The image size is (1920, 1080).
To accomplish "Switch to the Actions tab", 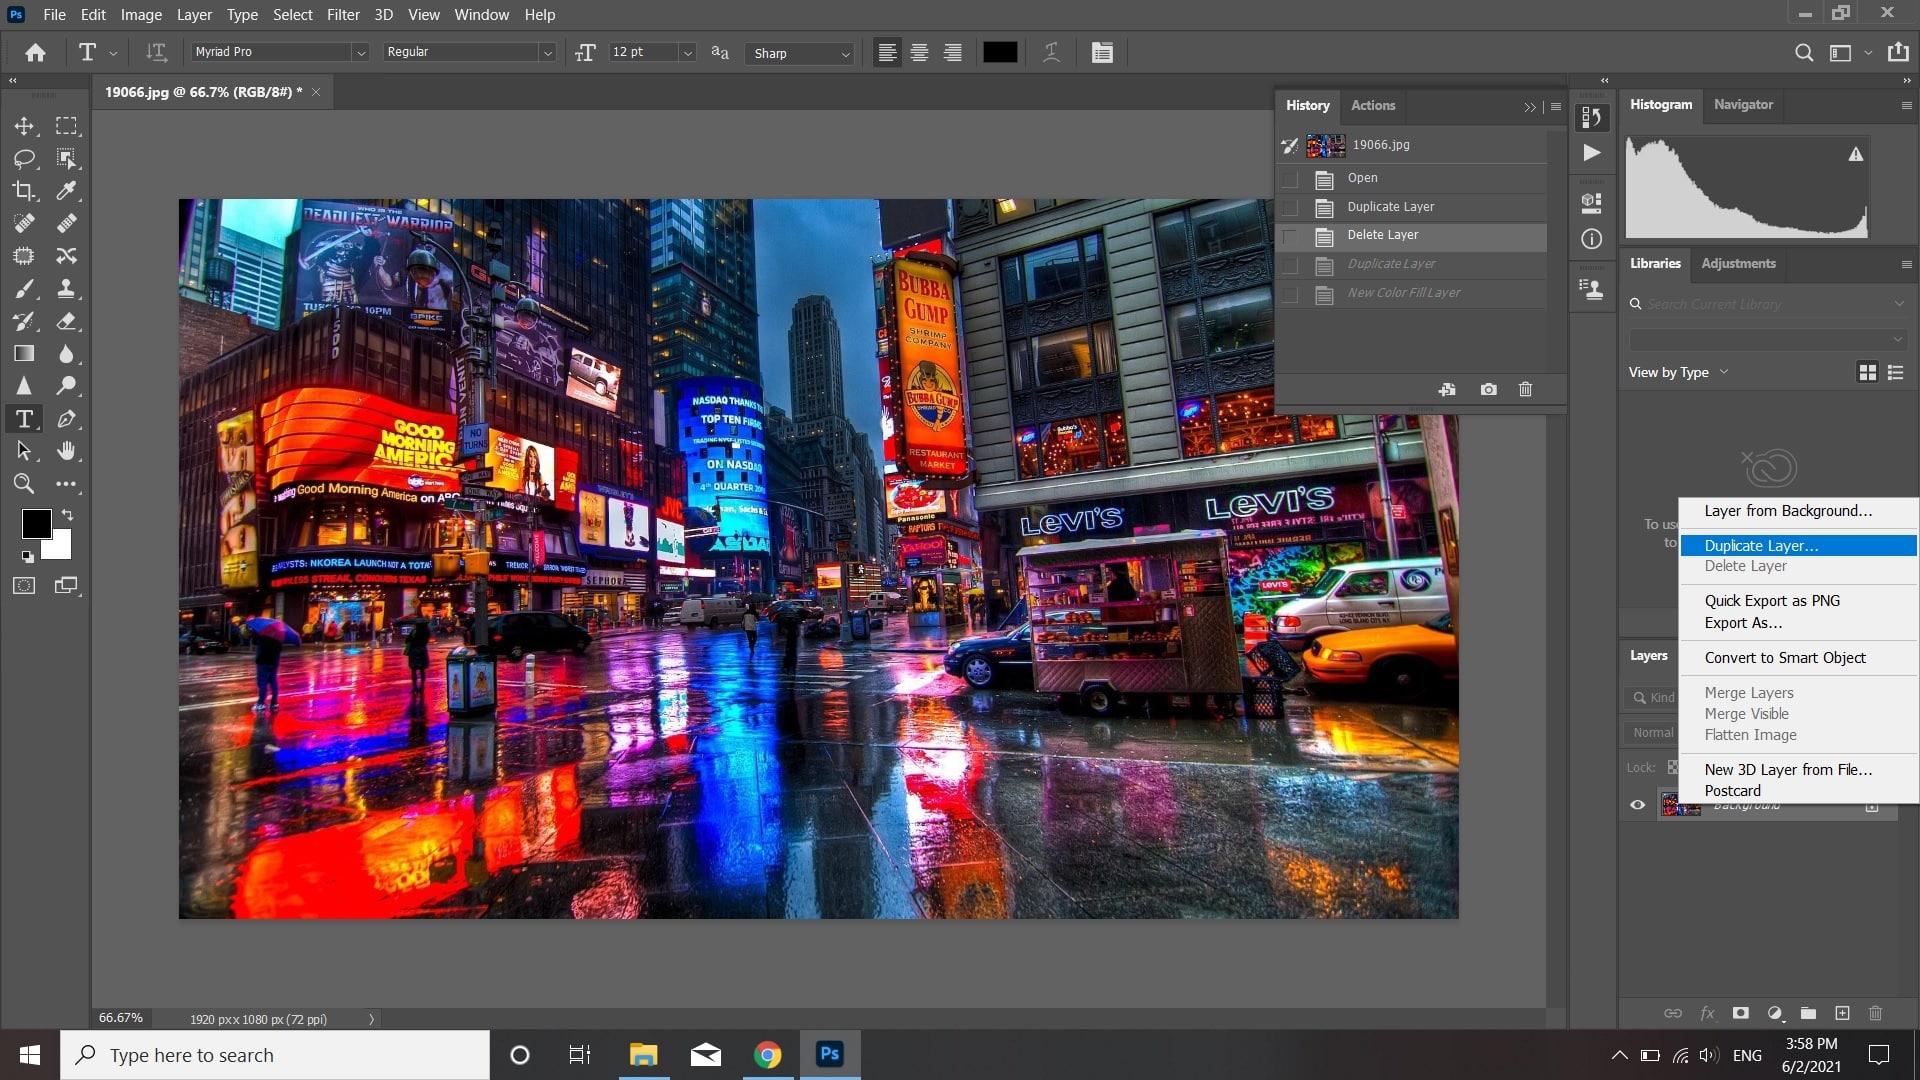I will [1373, 105].
